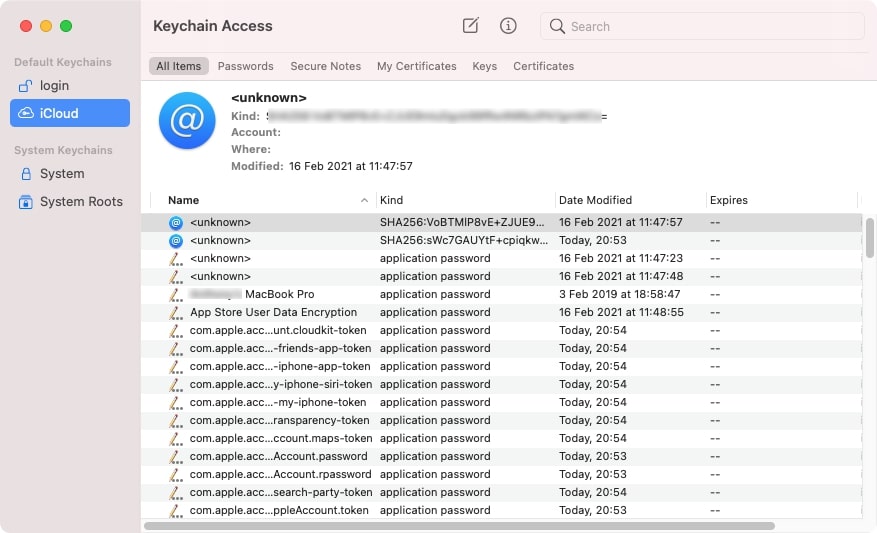The width and height of the screenshot is (877, 533).
Task: Select the 'MacBook Pro' application password entry
Action: [501, 295]
